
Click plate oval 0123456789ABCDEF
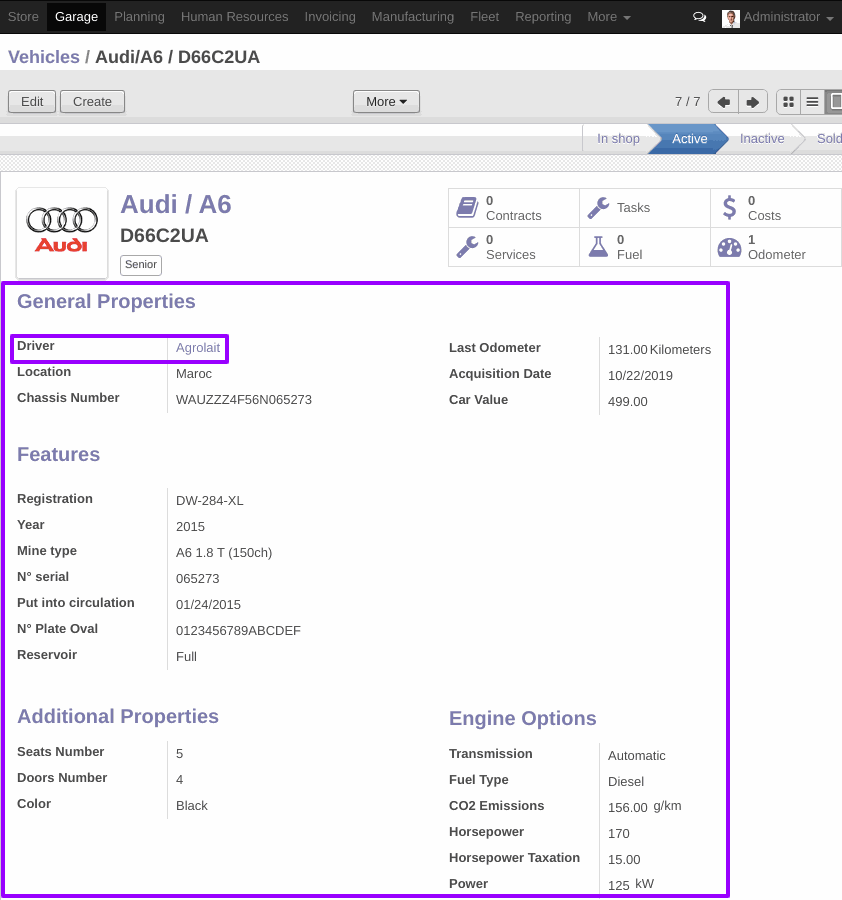coord(238,631)
